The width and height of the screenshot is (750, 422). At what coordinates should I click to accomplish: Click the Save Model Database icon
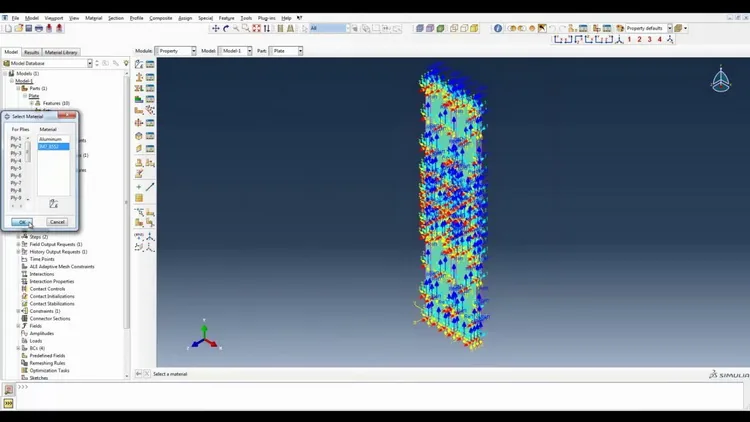coord(29,28)
